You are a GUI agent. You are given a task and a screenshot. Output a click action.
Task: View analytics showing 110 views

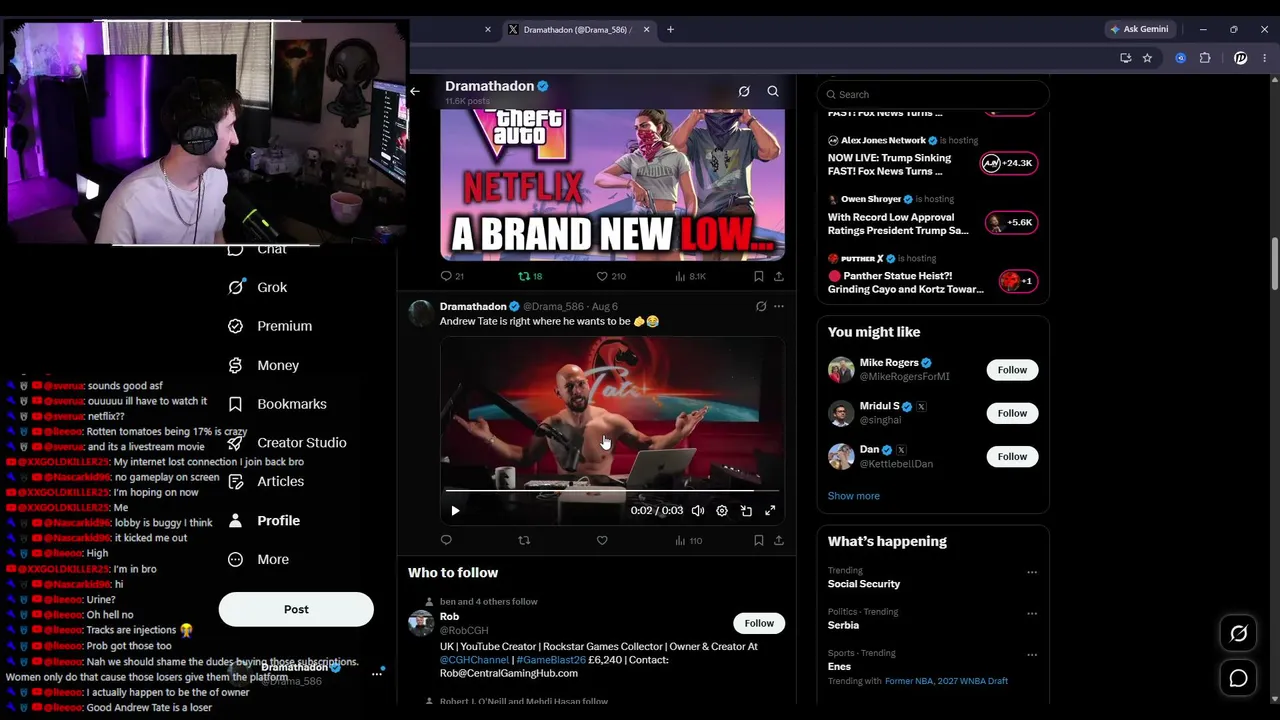[x=689, y=540]
